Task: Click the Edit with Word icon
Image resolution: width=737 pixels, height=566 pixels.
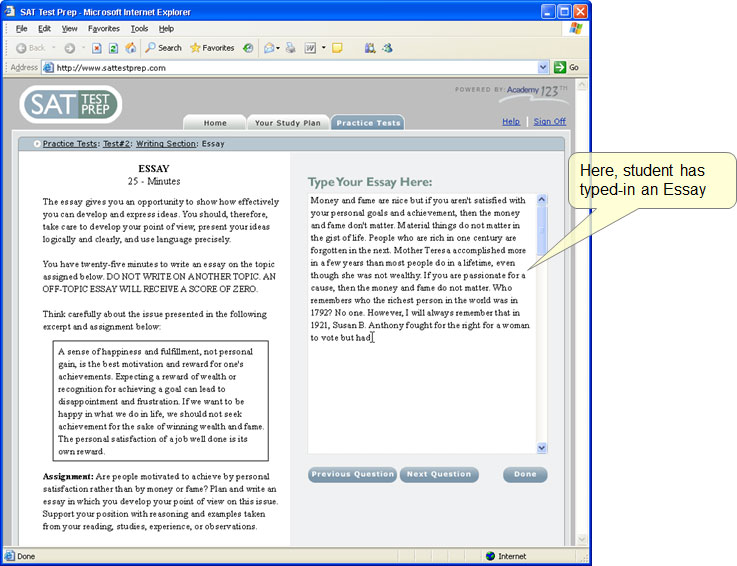Action: click(x=310, y=48)
